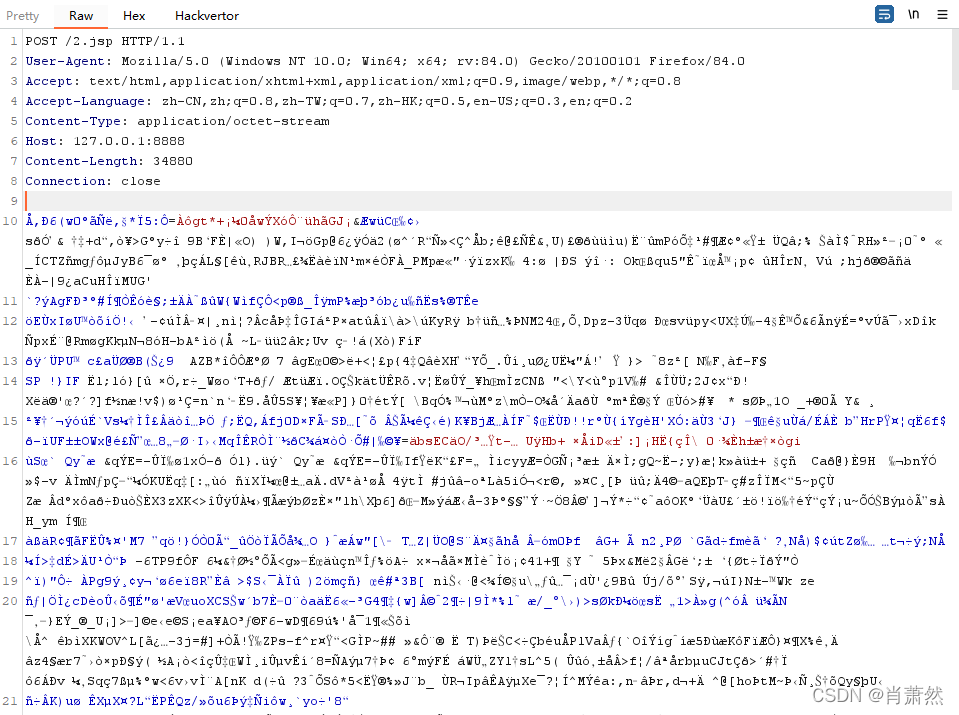Select the User-Agent header line
This screenshot has width=959, height=715.
point(385,61)
